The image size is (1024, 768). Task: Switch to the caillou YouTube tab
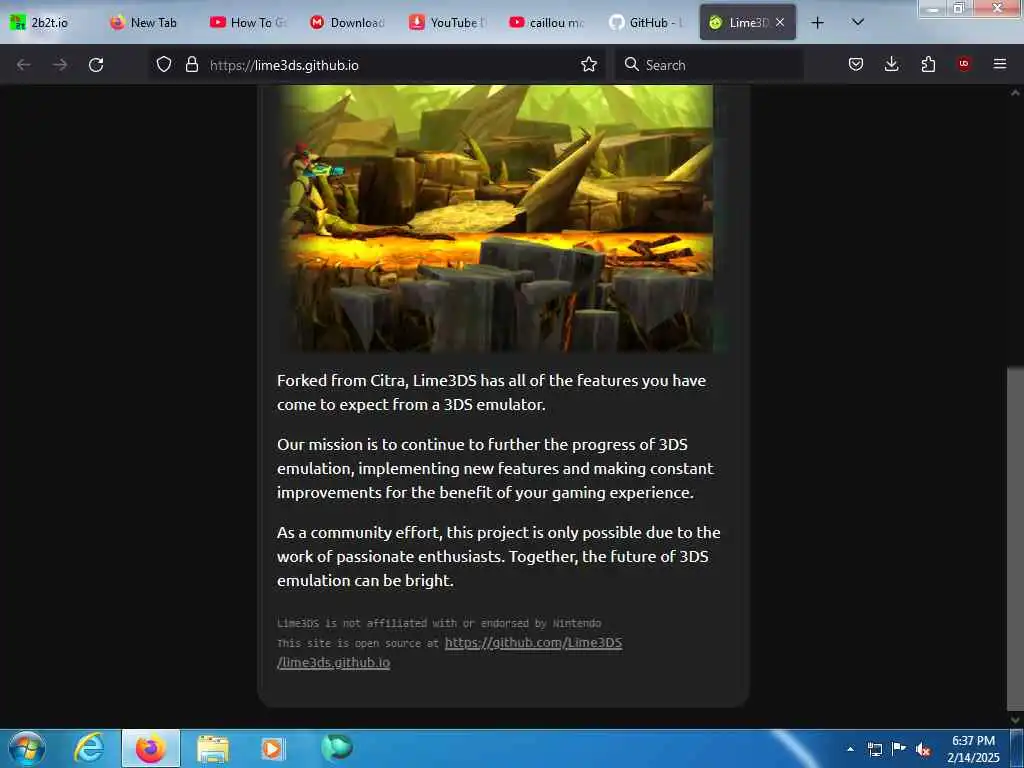[x=547, y=23]
